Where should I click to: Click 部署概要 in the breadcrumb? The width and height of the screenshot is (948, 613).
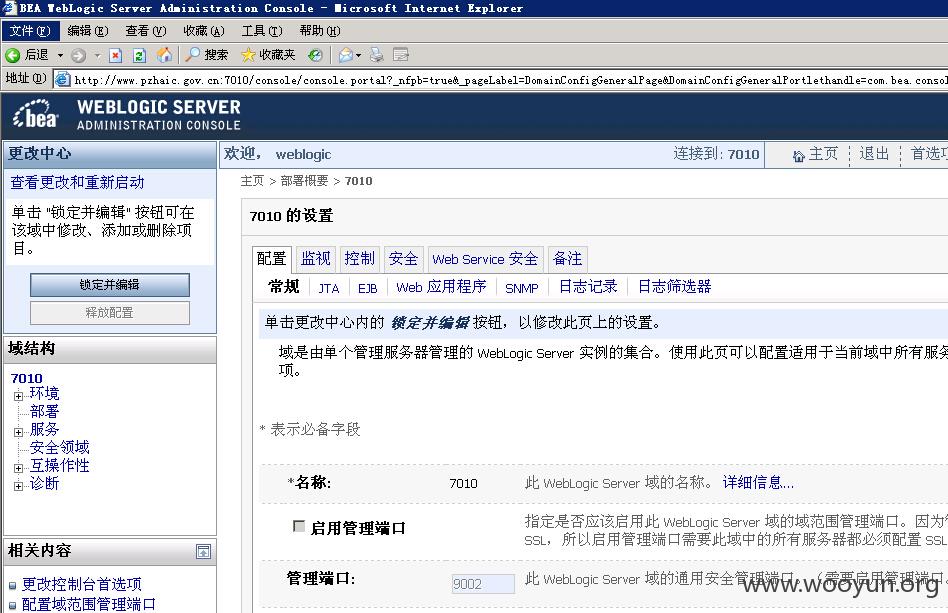[305, 181]
